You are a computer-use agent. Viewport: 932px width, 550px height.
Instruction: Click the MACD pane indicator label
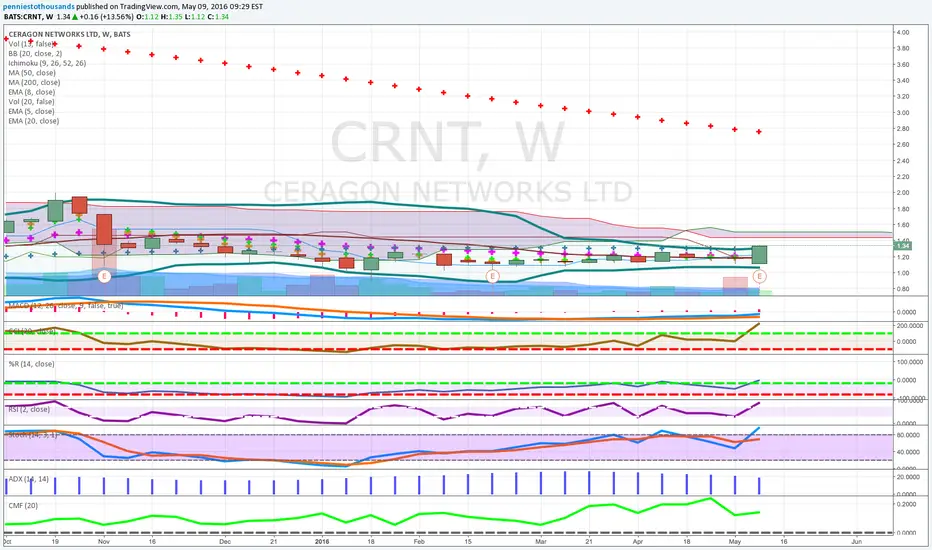(65, 306)
